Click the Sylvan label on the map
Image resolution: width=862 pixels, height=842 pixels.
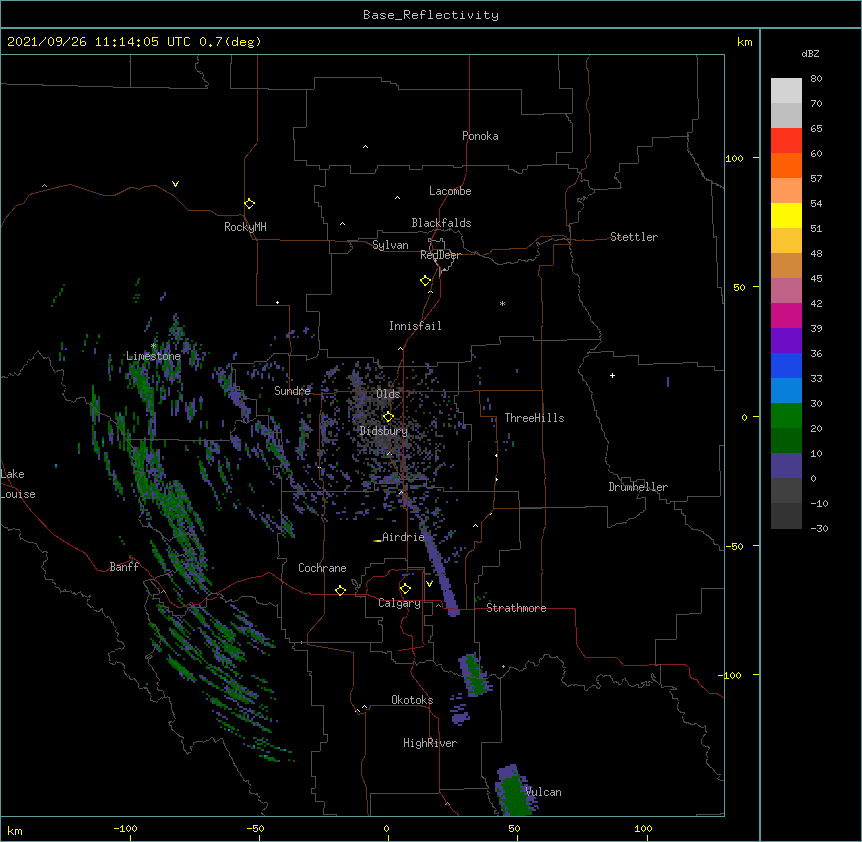390,245
